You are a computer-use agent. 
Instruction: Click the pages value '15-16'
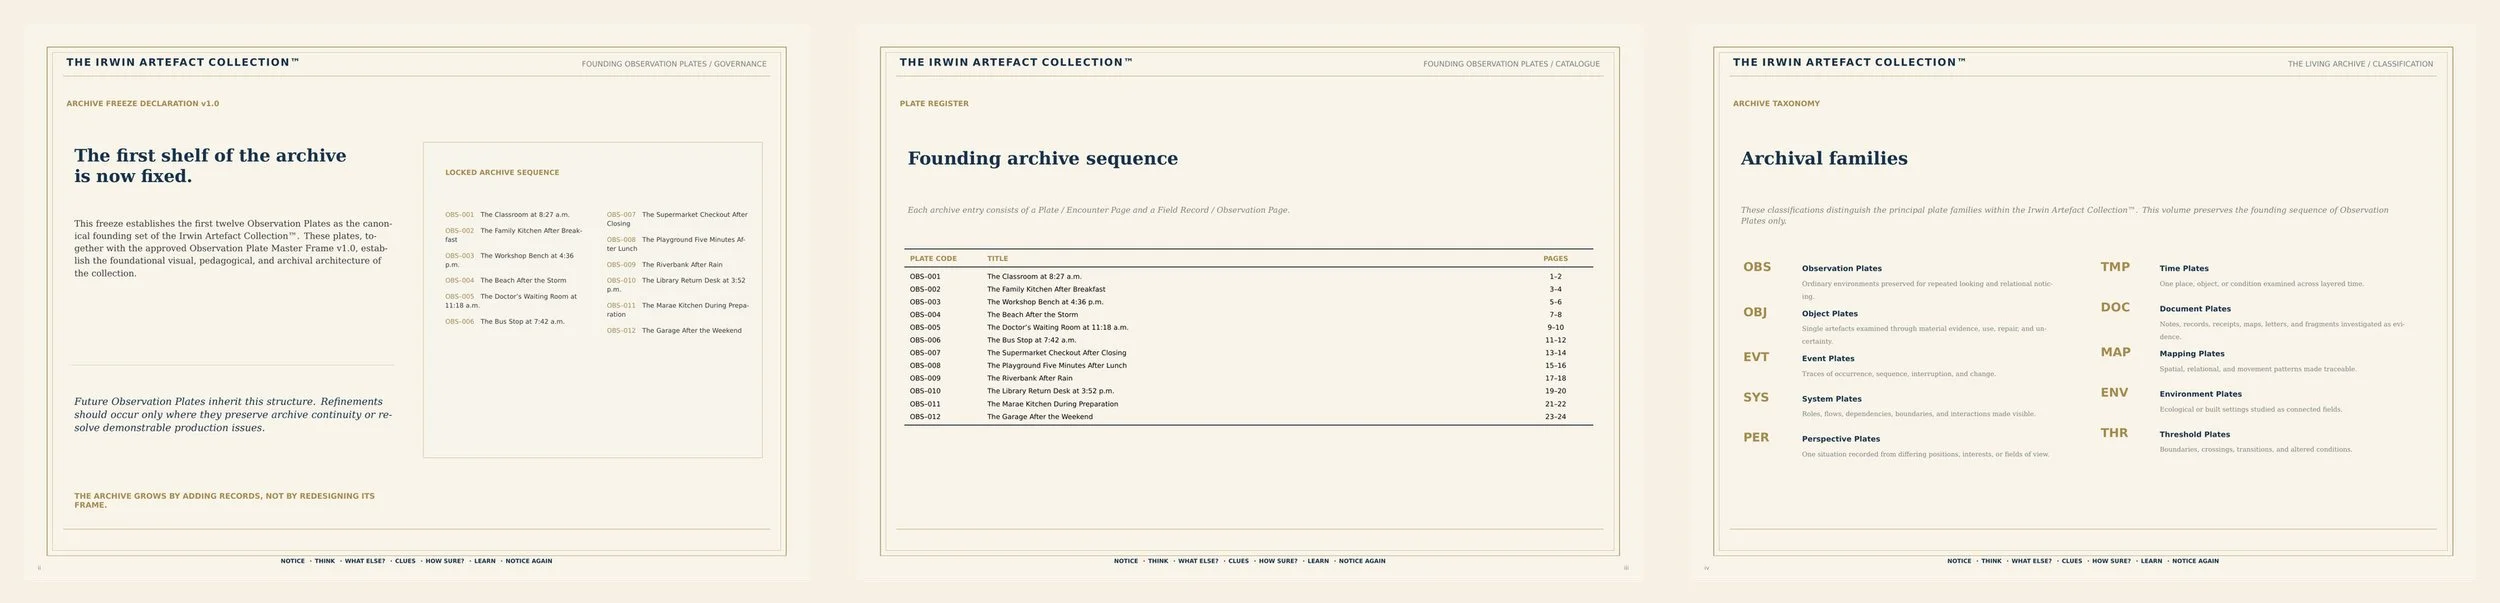pos(1555,366)
